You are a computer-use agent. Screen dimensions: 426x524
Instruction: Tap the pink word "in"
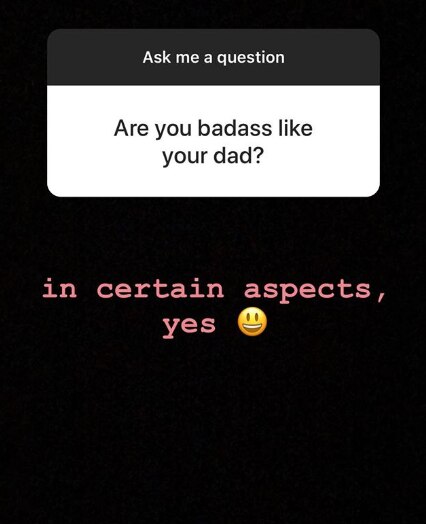[x=59, y=289]
